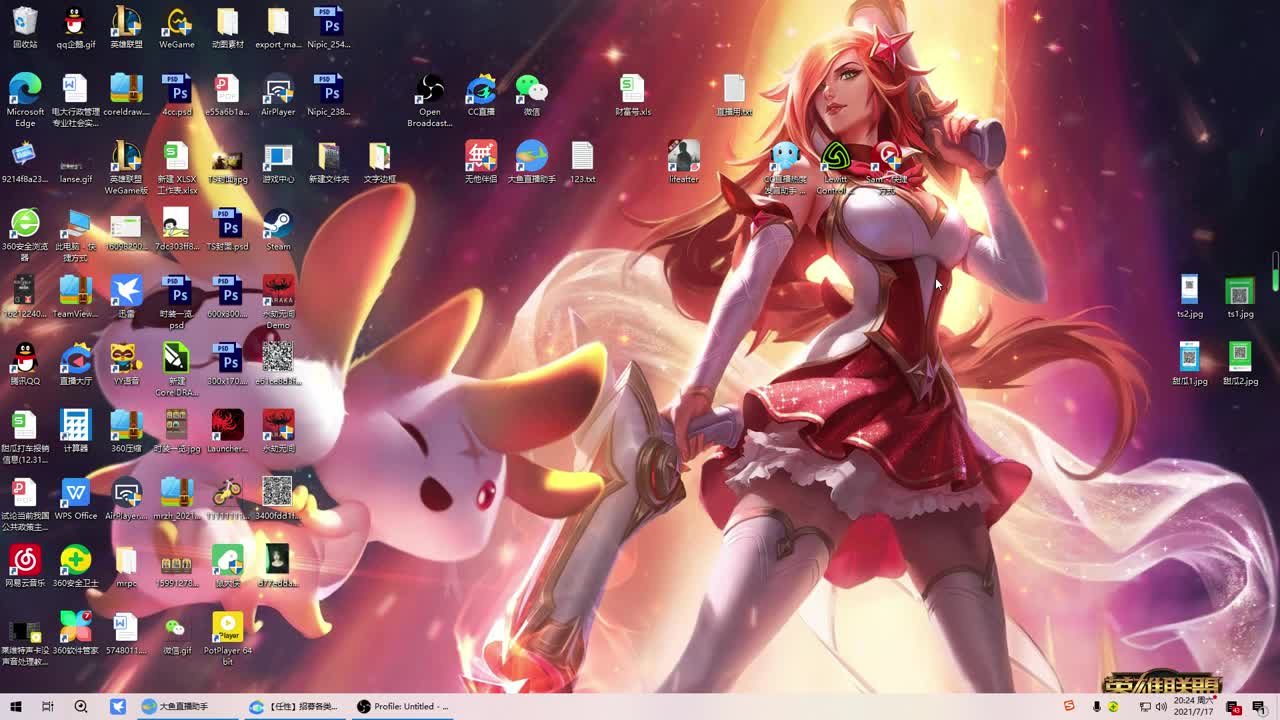Open the Lewitt Control shortcut
This screenshot has height=720, width=1280.
click(x=835, y=156)
